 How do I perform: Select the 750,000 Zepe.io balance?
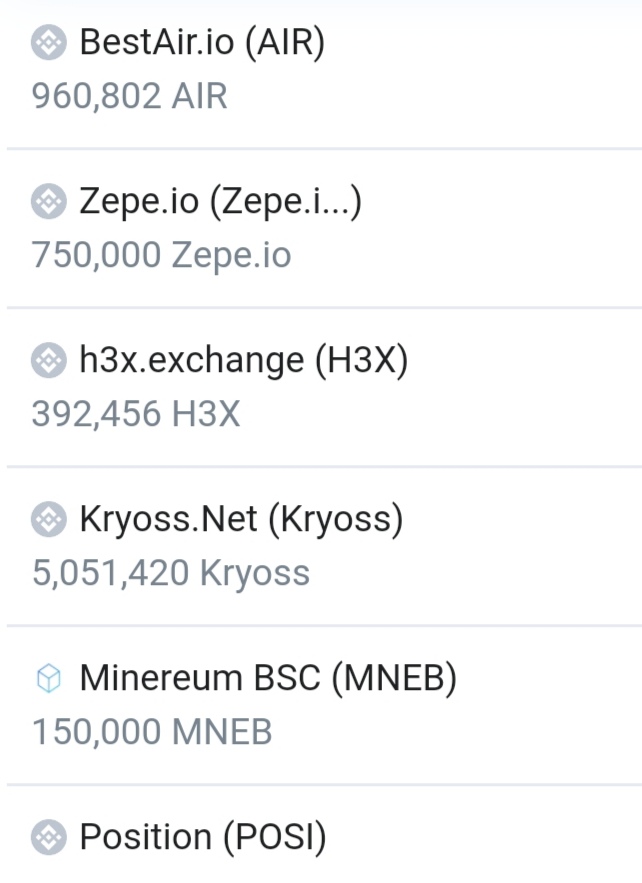(x=161, y=255)
